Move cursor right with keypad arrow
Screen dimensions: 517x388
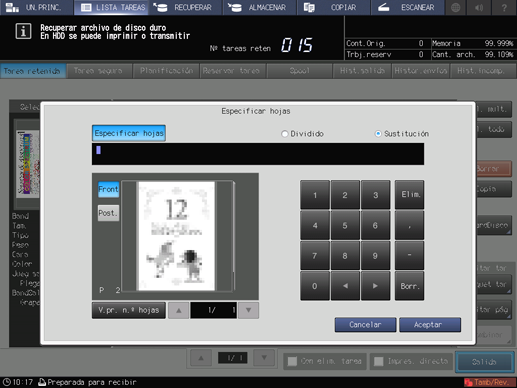click(x=375, y=286)
